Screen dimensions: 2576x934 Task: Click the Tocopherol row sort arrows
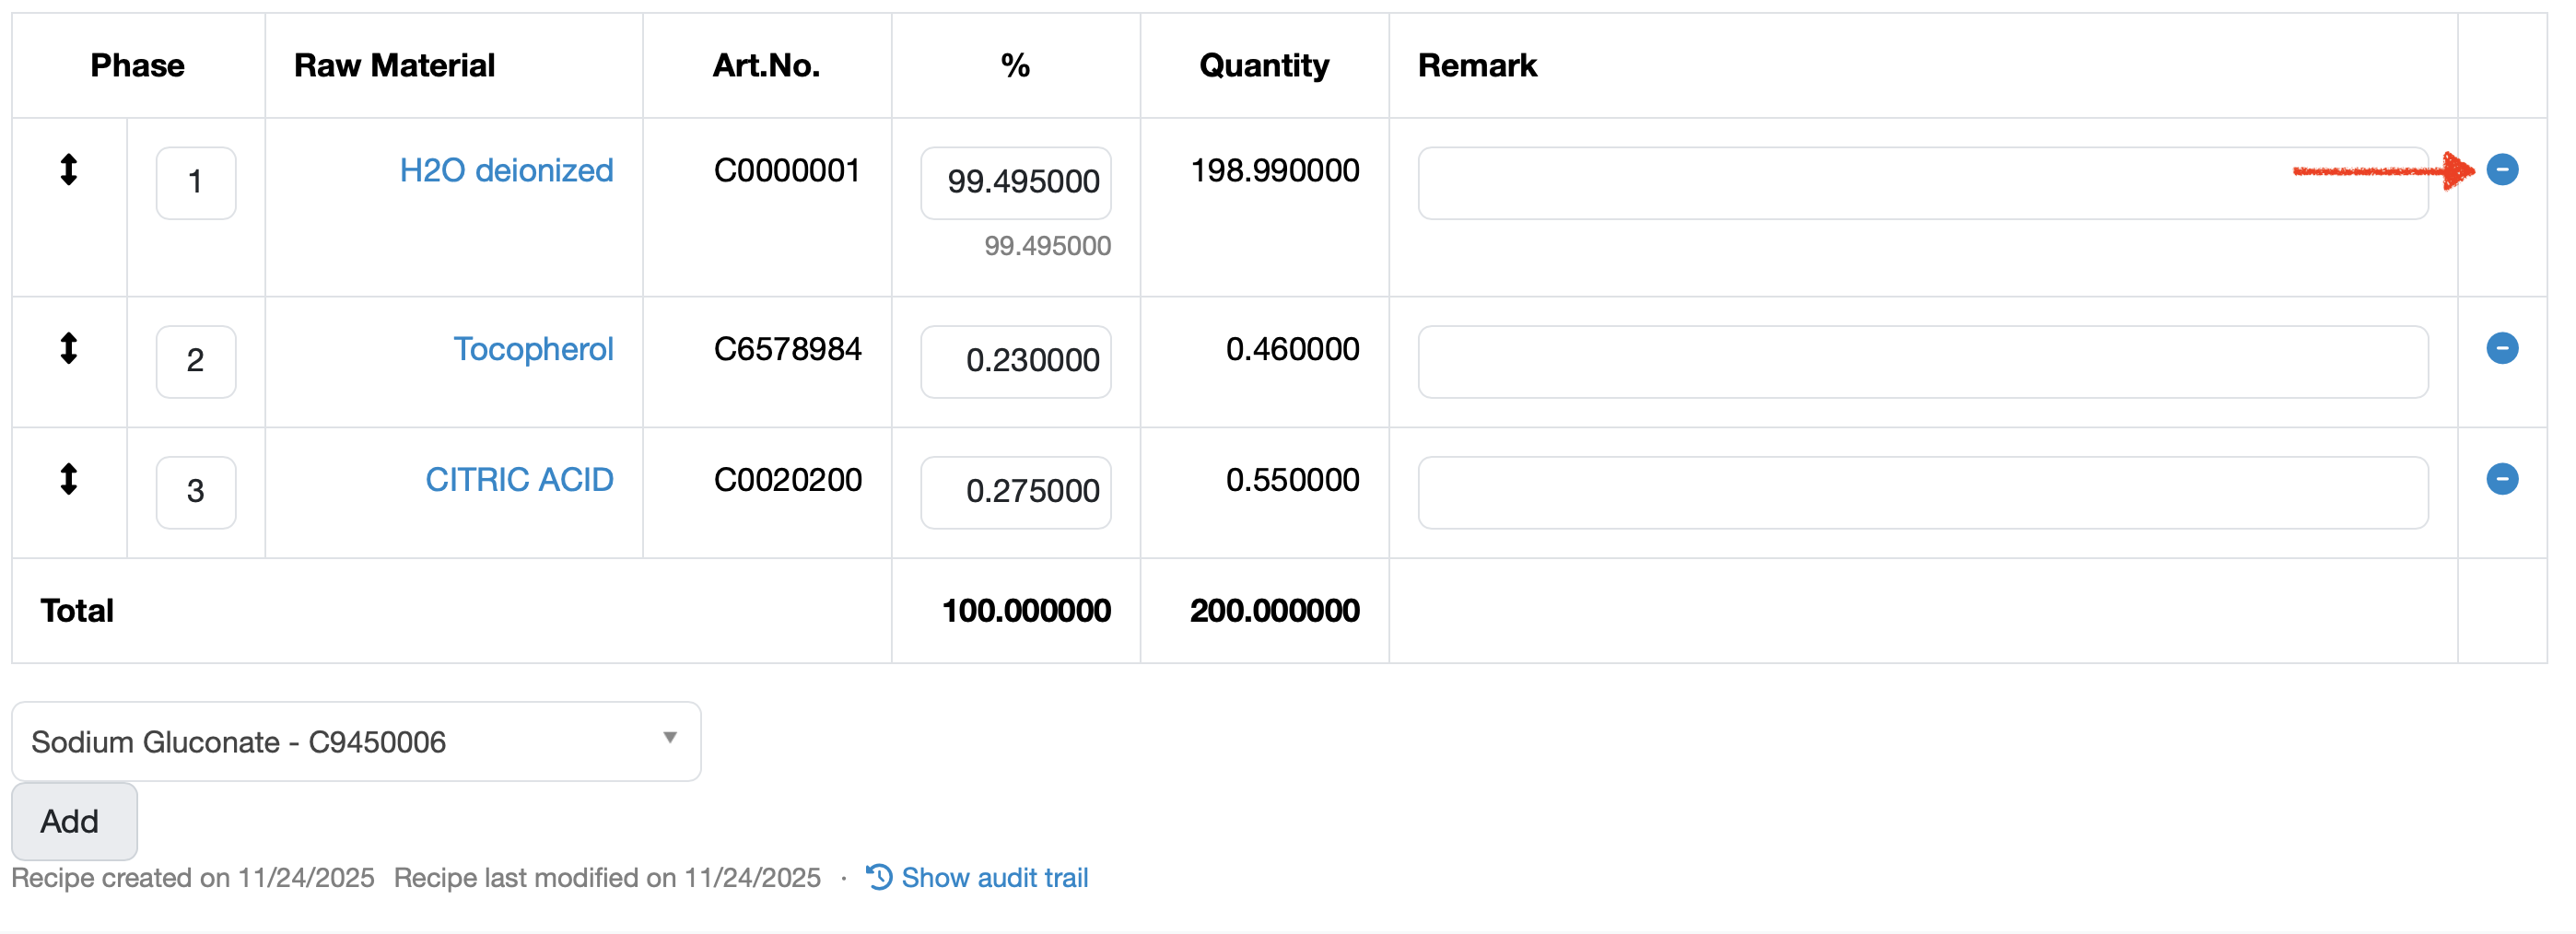coord(68,348)
